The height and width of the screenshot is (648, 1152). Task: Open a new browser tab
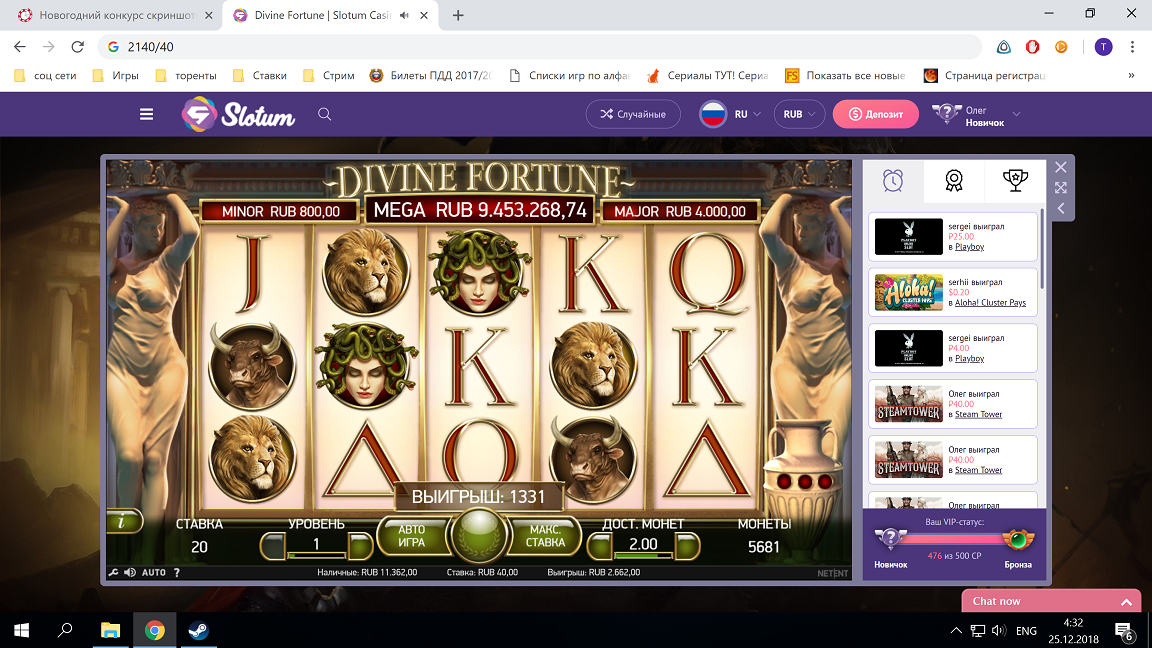point(458,15)
